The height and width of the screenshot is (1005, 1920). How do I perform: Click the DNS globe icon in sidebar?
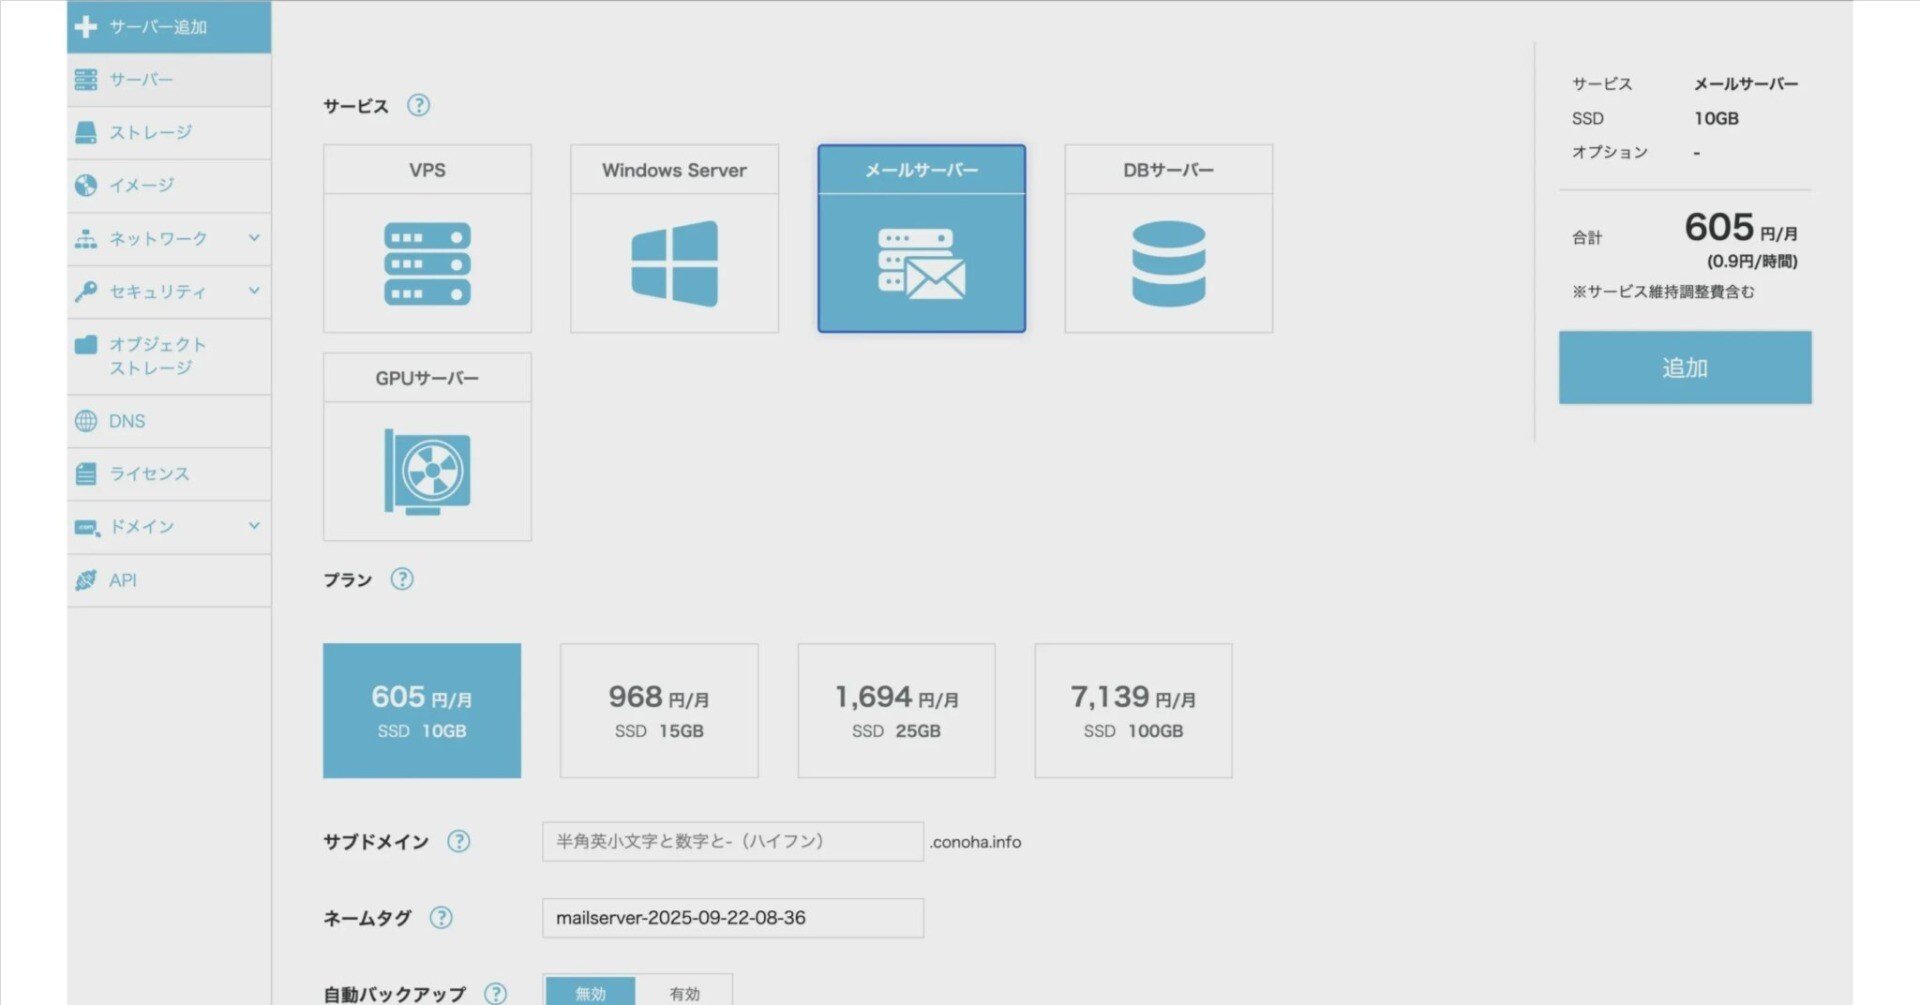[x=86, y=421]
